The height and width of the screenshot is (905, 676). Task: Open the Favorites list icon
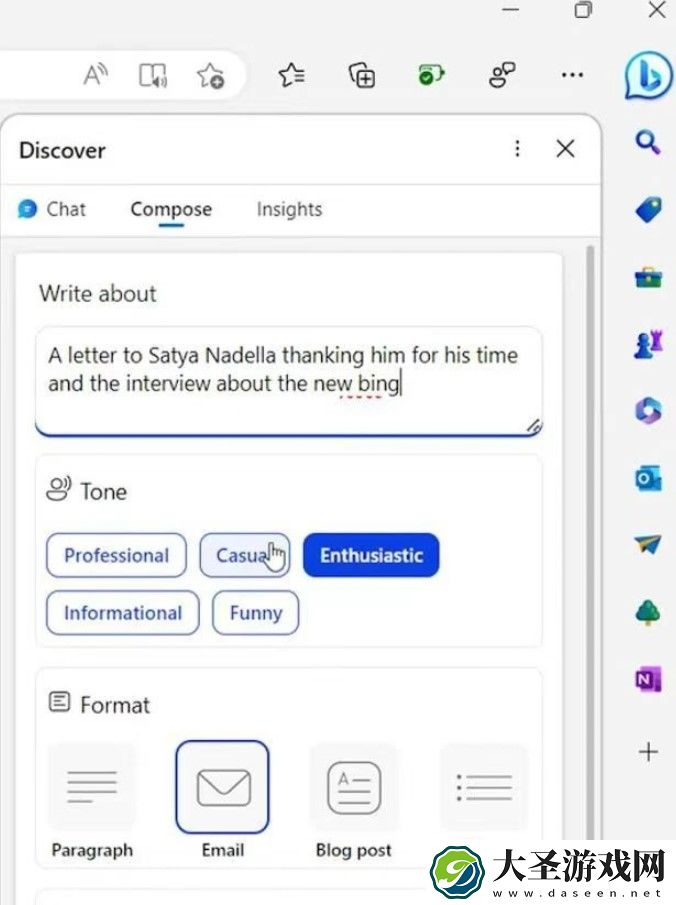(292, 75)
